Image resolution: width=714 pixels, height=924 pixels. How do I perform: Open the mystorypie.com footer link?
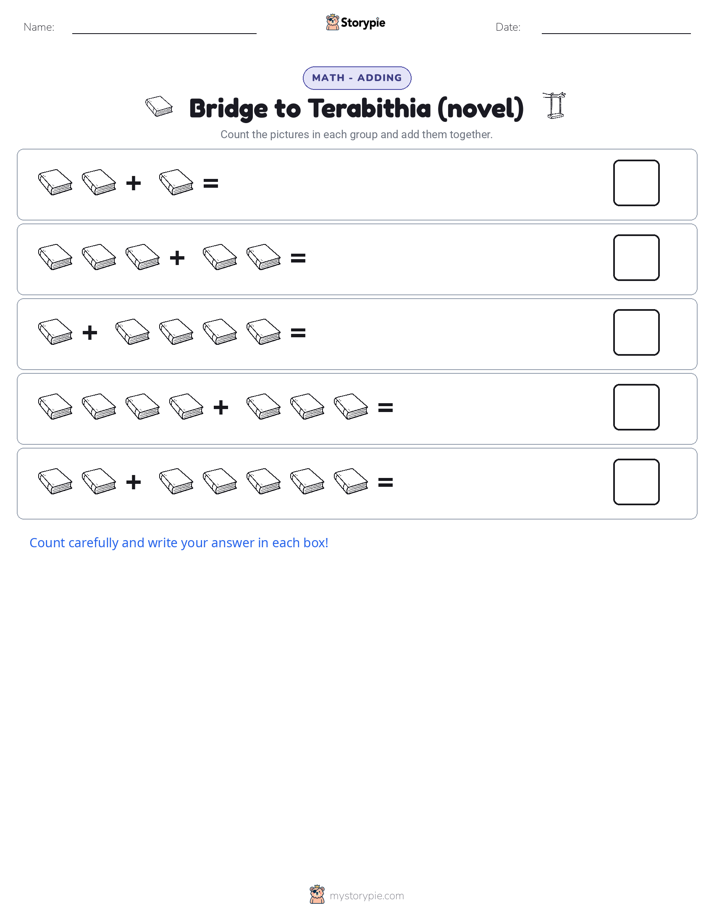(366, 896)
